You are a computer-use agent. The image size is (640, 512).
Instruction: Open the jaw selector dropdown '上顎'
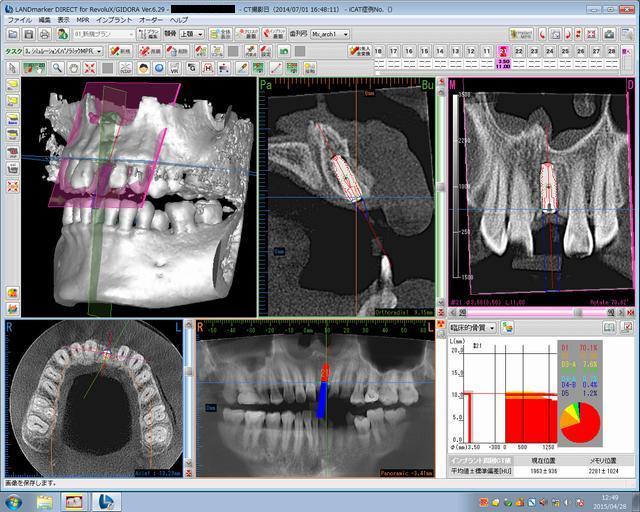[x=191, y=34]
